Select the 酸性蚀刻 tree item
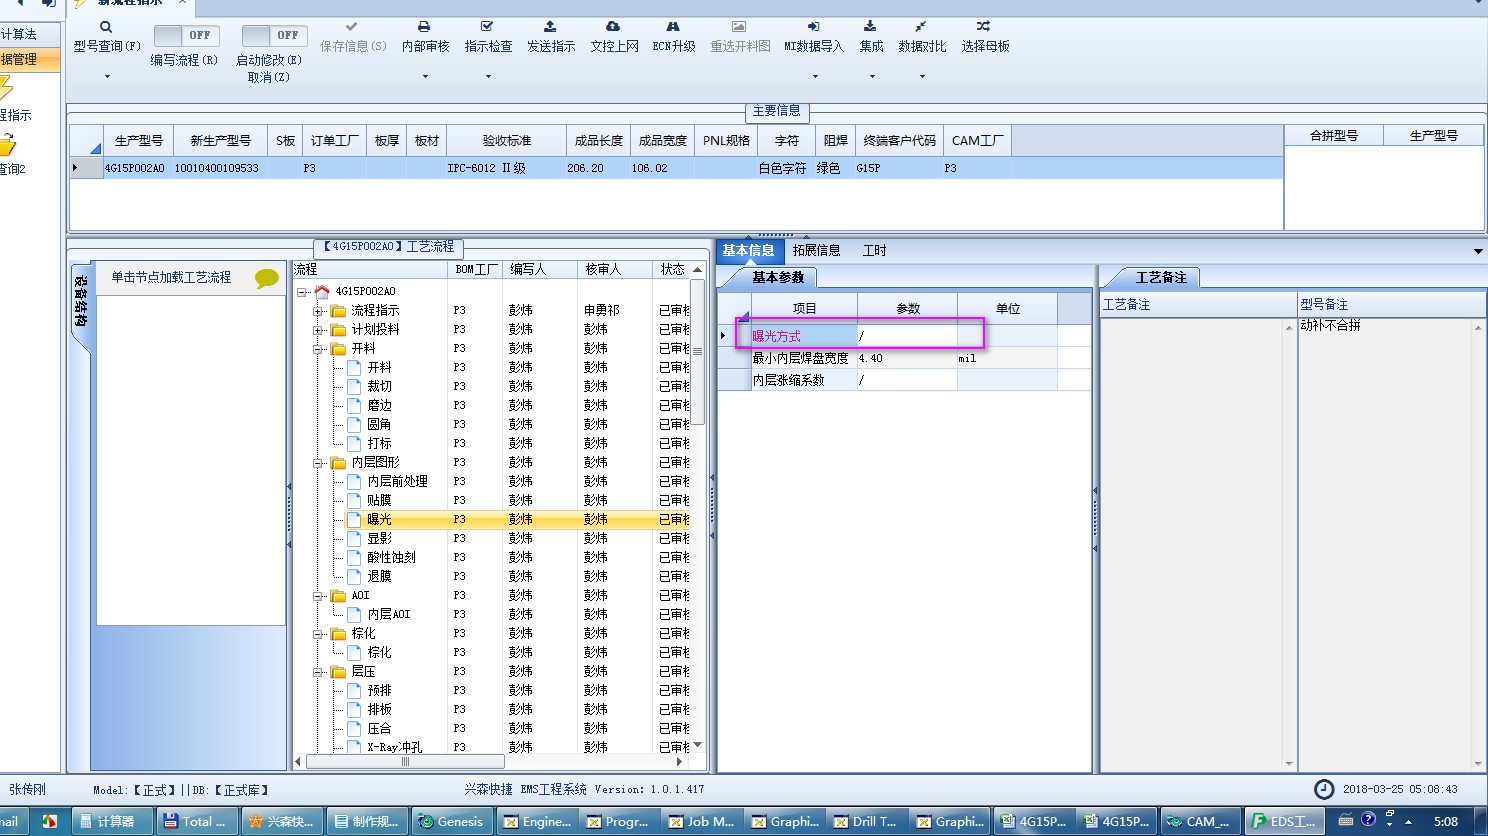 (391, 558)
